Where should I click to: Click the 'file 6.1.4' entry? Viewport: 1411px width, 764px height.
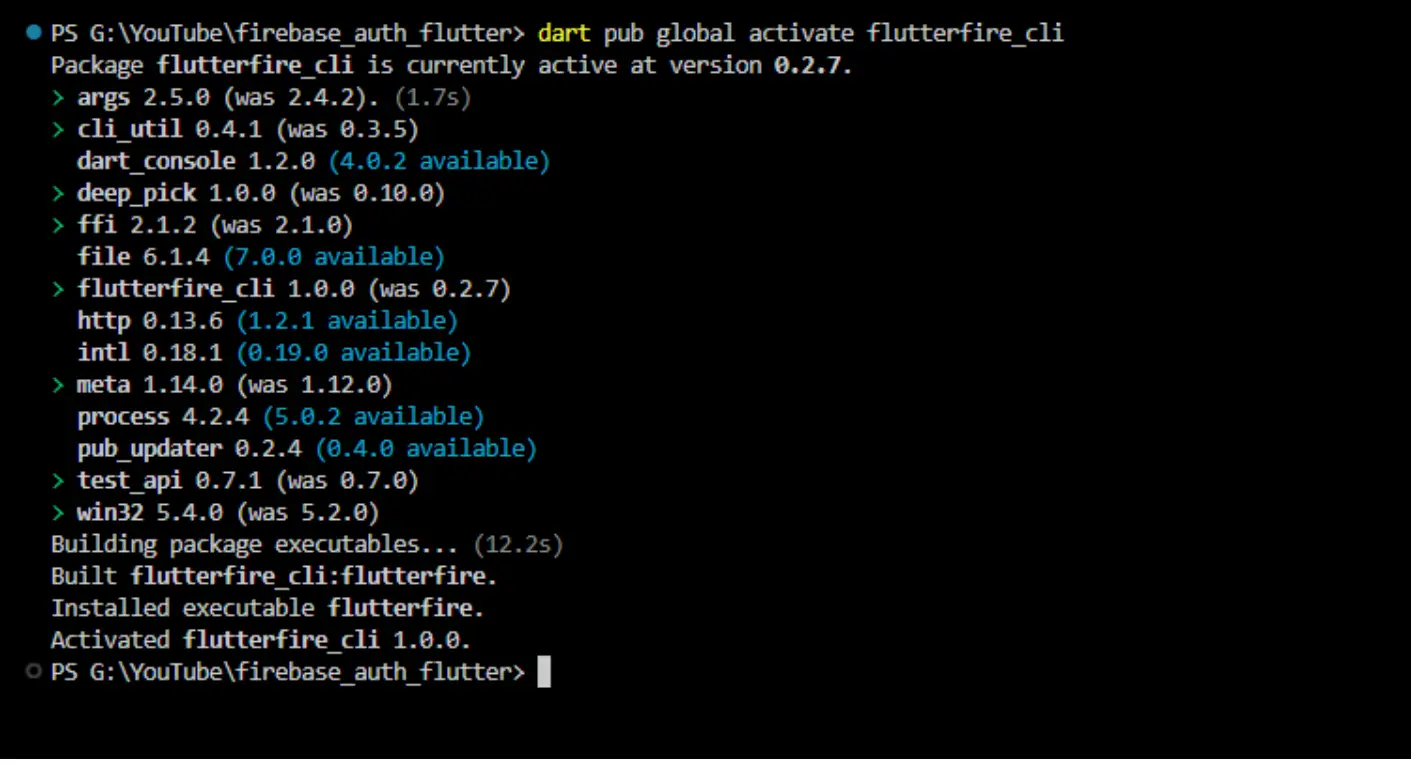coord(144,257)
